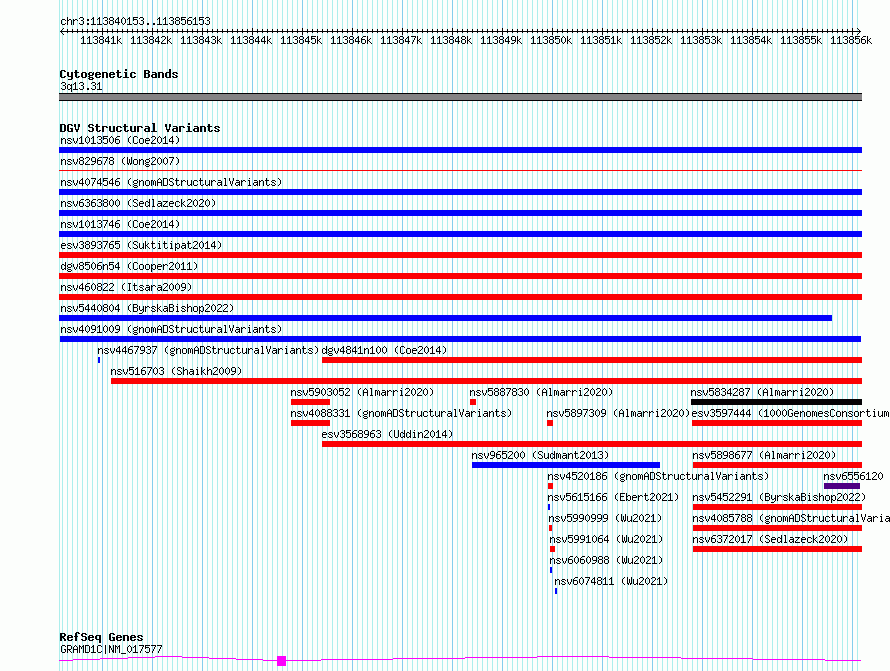Click the black nsv5834287 variant bar
This screenshot has height=671, width=890.
[x=776, y=402]
